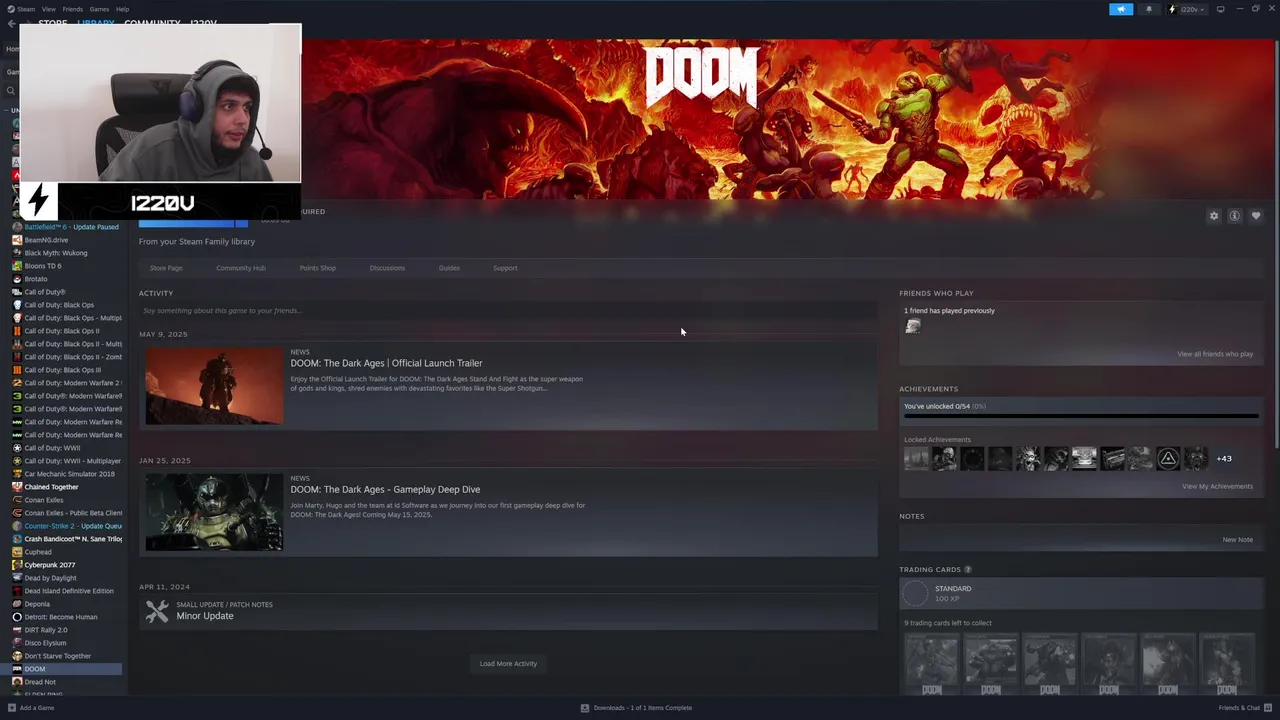The width and height of the screenshot is (1280, 720).
Task: Click Add a Game
Action: tap(31, 708)
